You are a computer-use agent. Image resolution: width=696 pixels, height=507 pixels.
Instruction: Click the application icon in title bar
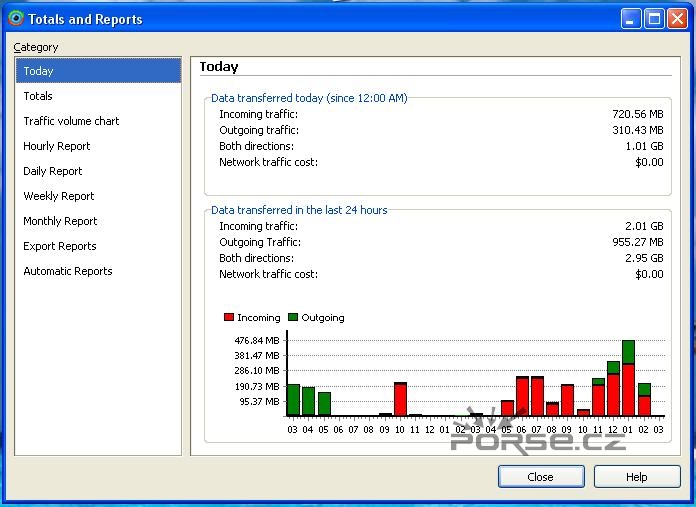[15, 18]
